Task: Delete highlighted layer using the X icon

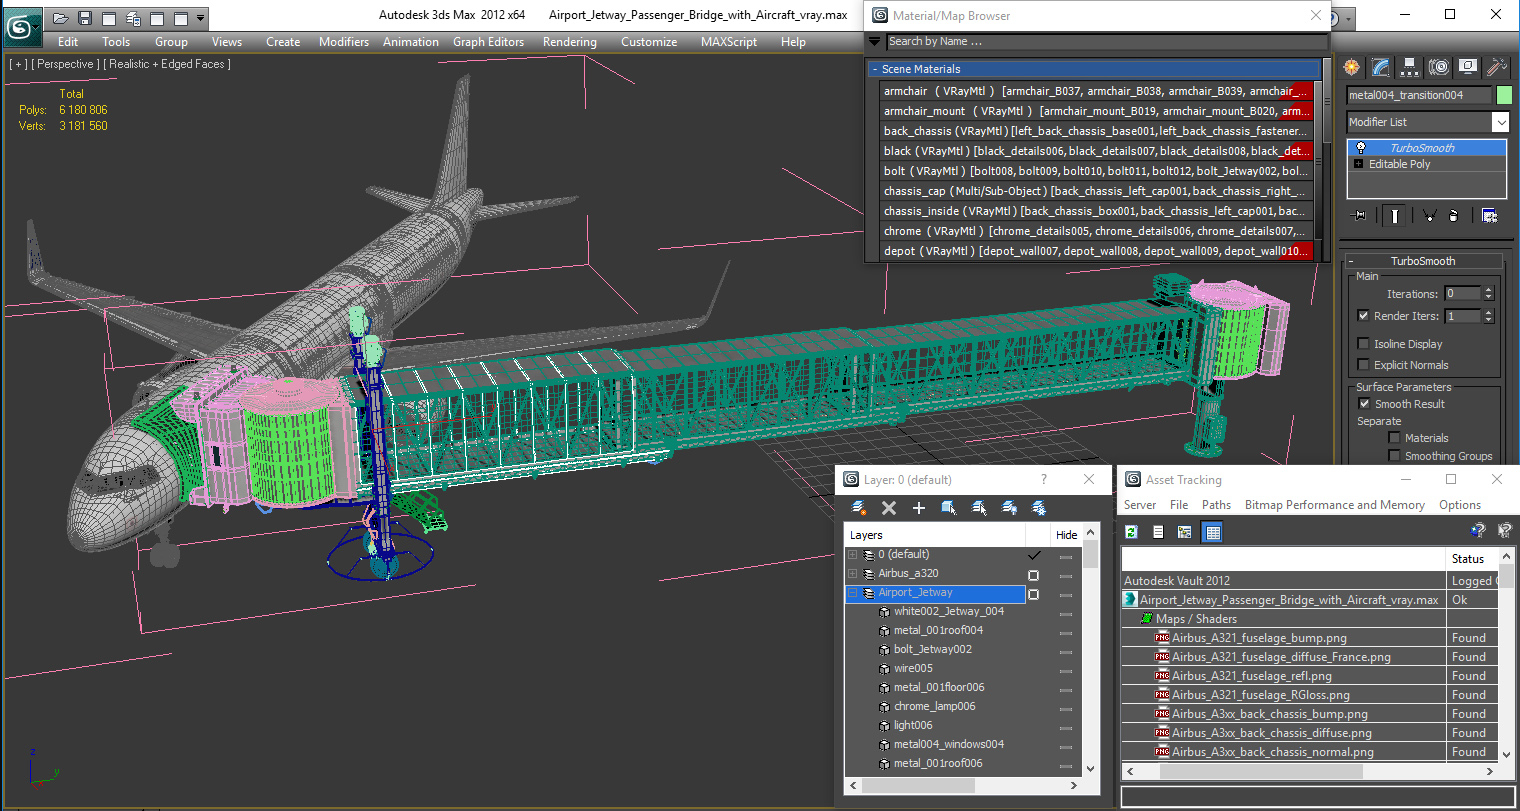Action: pos(889,507)
